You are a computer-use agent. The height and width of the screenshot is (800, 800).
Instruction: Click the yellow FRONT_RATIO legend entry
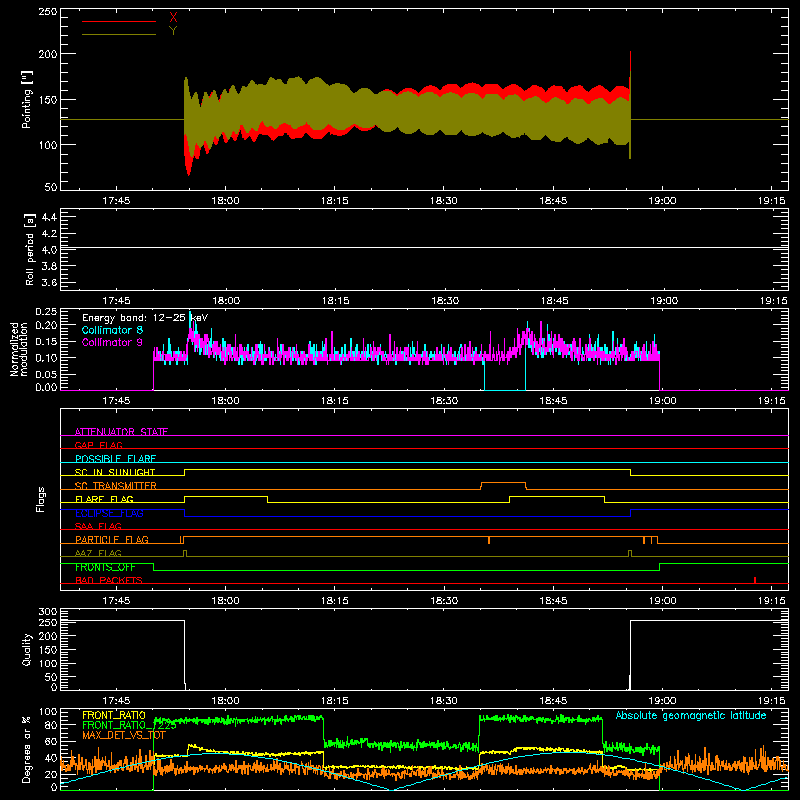[114, 715]
